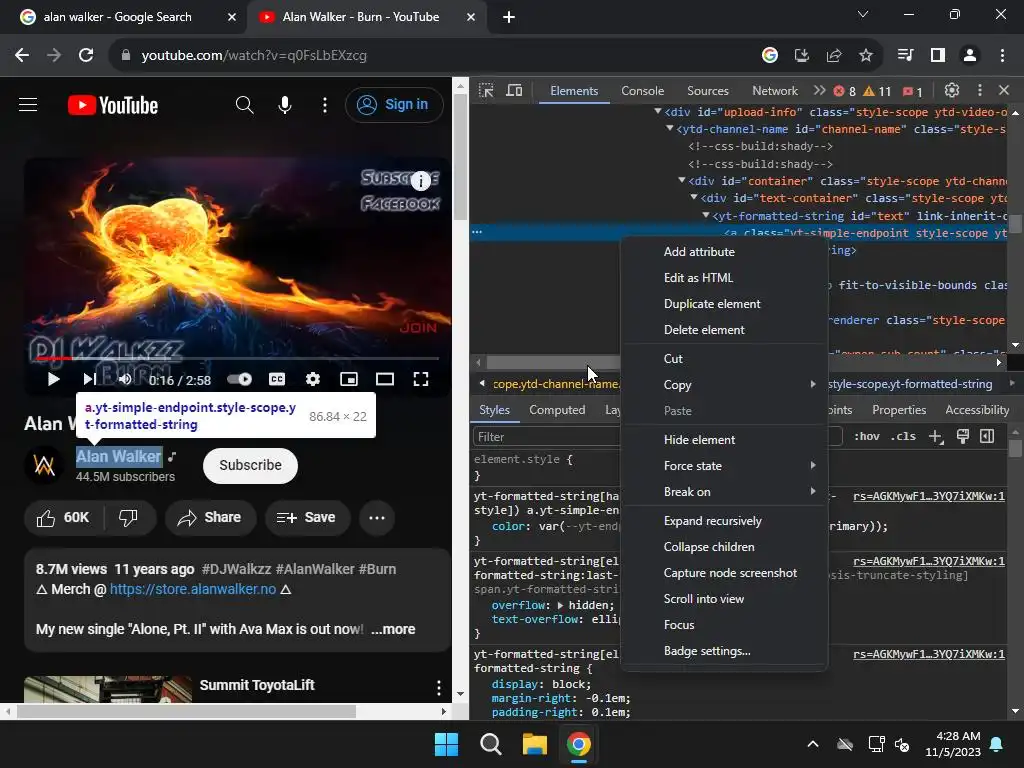Open the store.alanwalker.no merch link

tap(193, 589)
